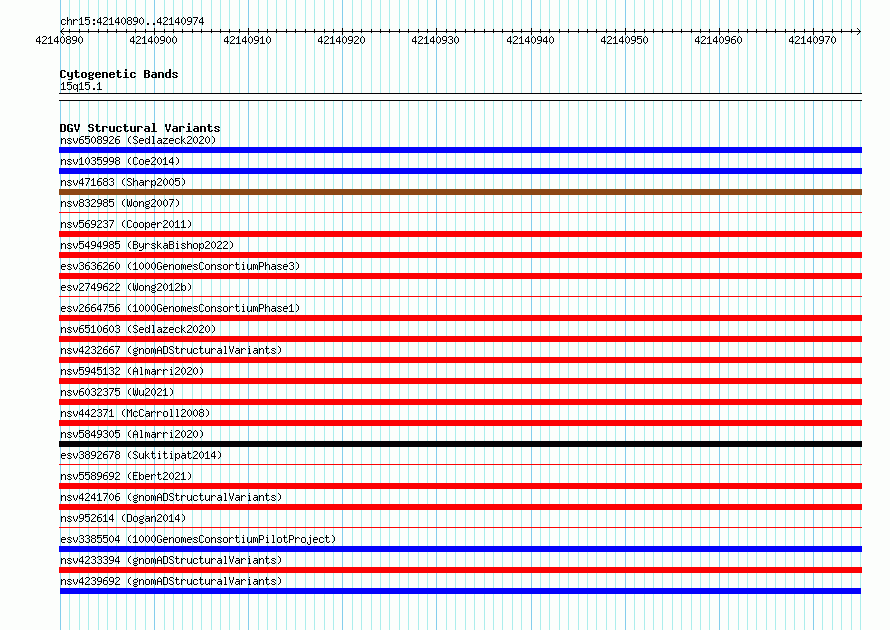Click the nsv6510603 (Sedlazeck2020) label
890x630 pixels.
pos(138,329)
